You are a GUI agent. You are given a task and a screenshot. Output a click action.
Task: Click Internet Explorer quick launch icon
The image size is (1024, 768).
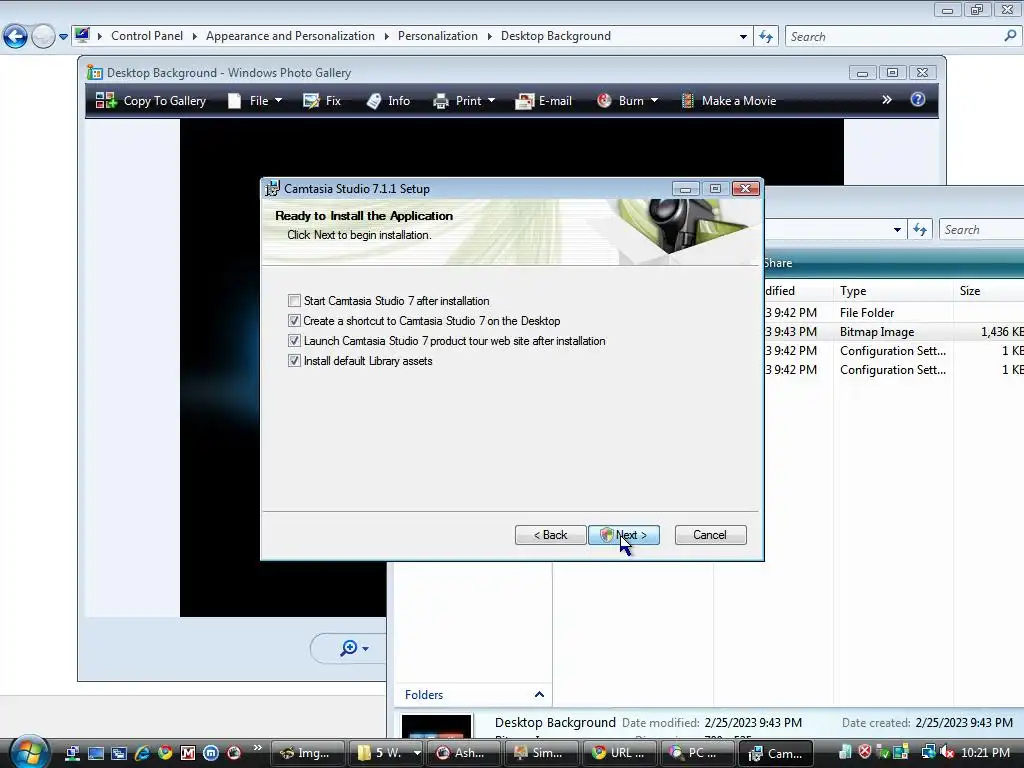(142, 753)
